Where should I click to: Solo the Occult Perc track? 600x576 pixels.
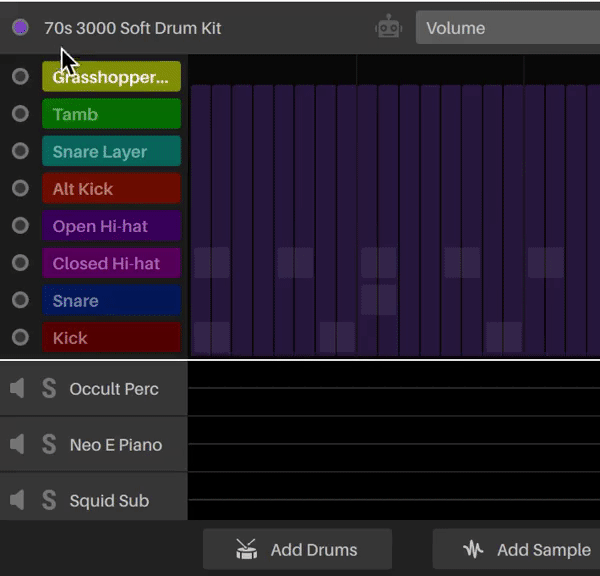click(49, 388)
